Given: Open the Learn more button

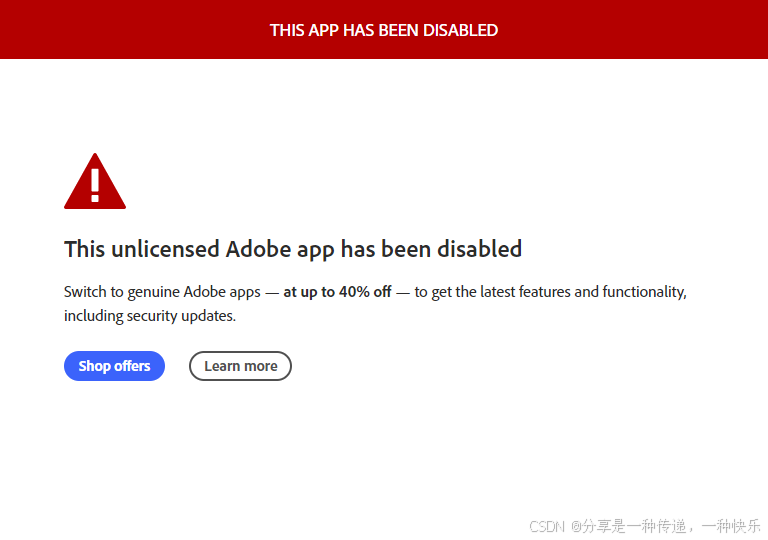Looking at the screenshot, I should click(240, 366).
